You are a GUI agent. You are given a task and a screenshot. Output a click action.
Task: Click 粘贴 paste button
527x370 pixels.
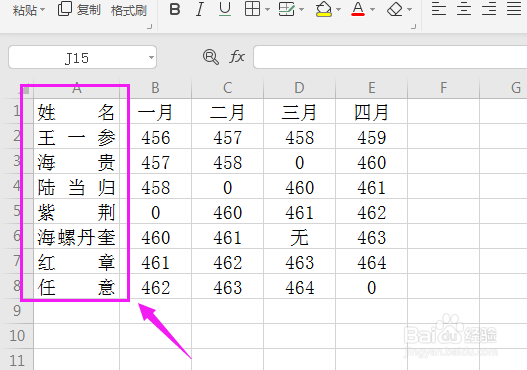tap(25, 10)
